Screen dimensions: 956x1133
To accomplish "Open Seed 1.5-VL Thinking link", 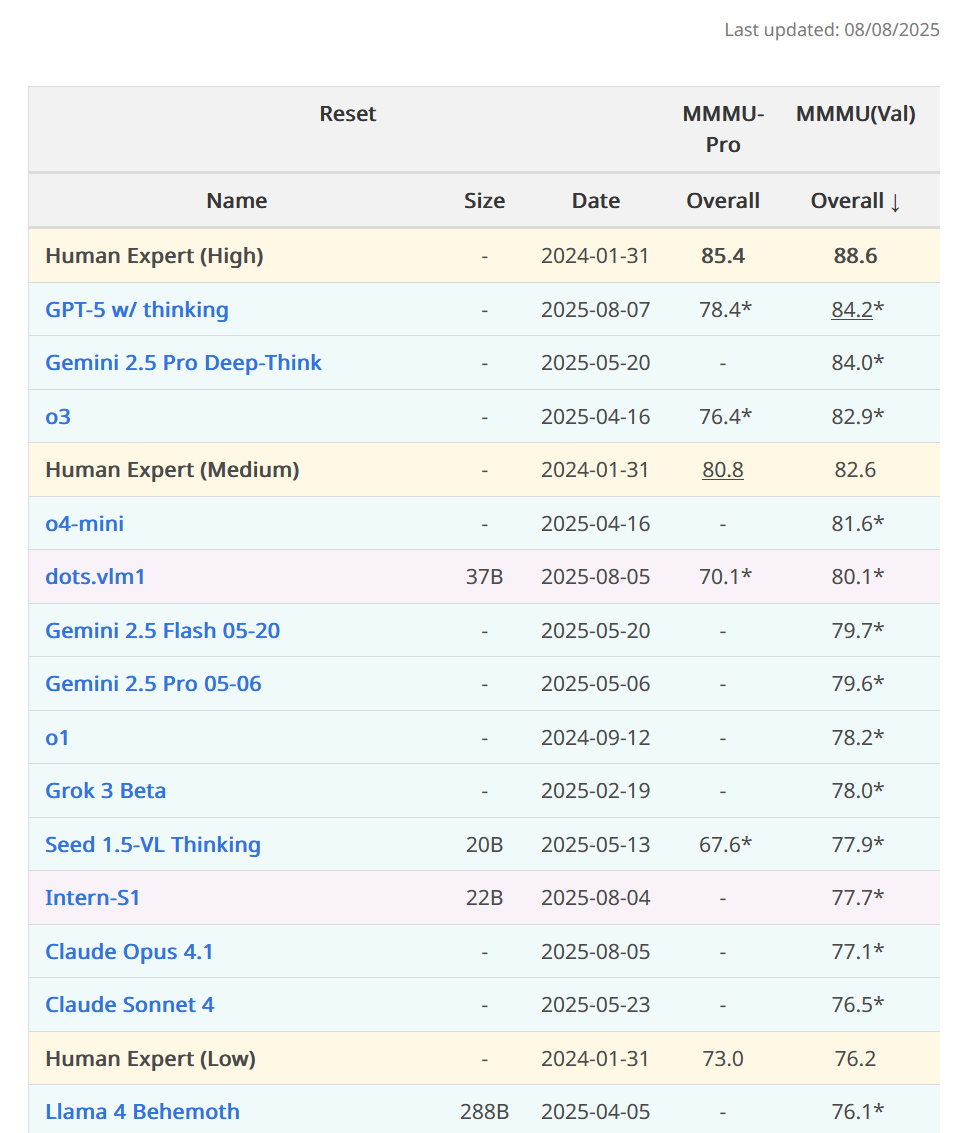I will [153, 845].
